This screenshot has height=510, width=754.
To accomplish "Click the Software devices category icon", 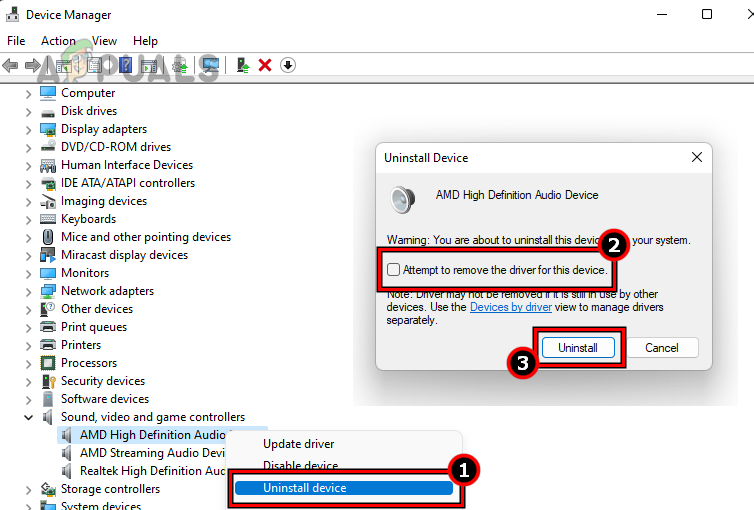I will point(48,399).
